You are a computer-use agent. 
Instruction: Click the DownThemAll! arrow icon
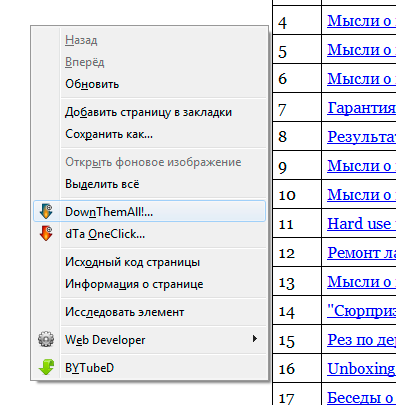pos(46,211)
